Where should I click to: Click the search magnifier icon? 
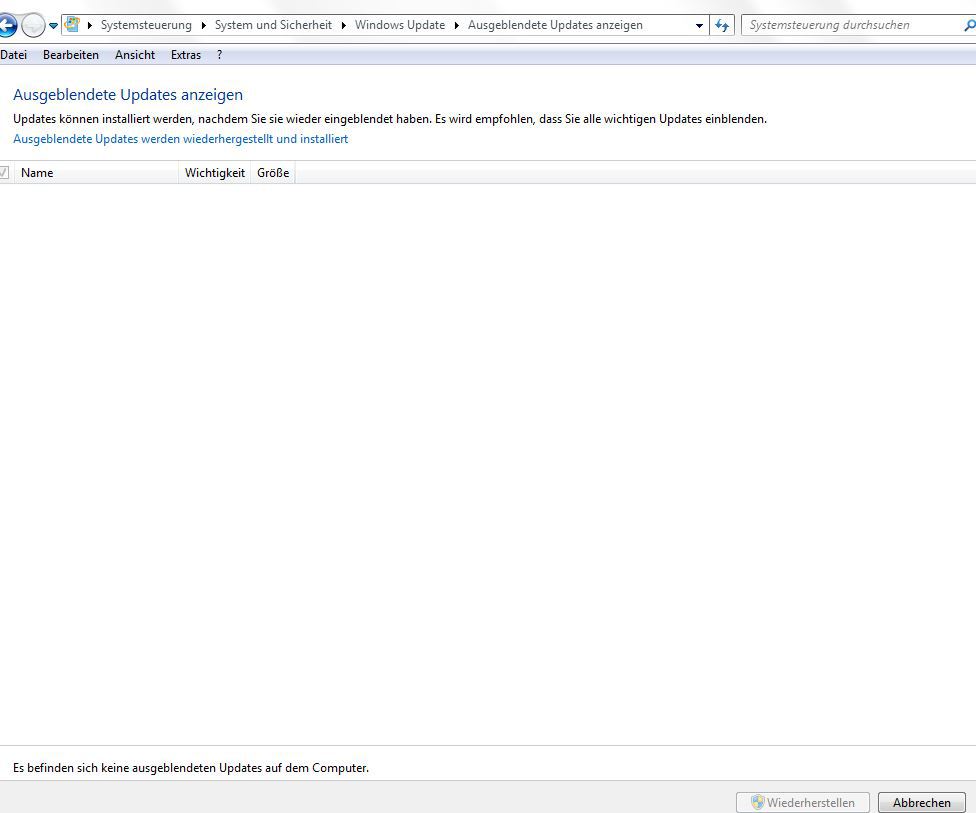[969, 26]
